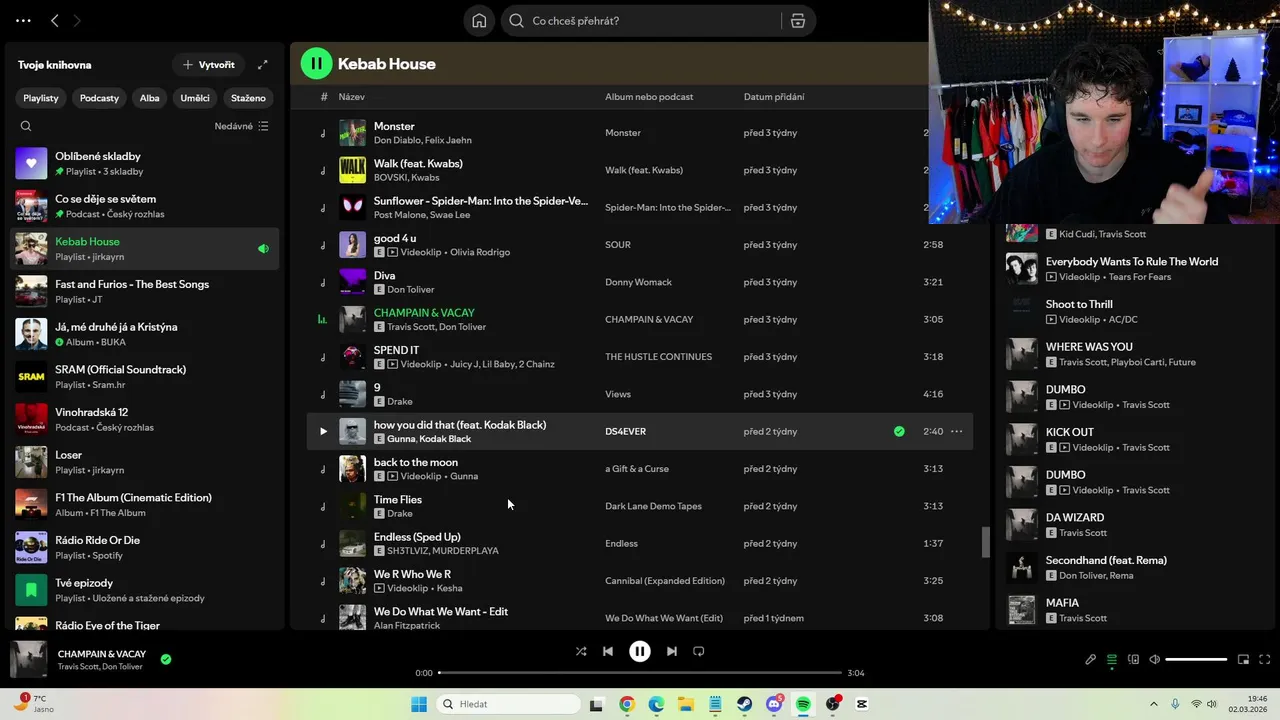Open the Browse icon in search bar

pos(798,21)
